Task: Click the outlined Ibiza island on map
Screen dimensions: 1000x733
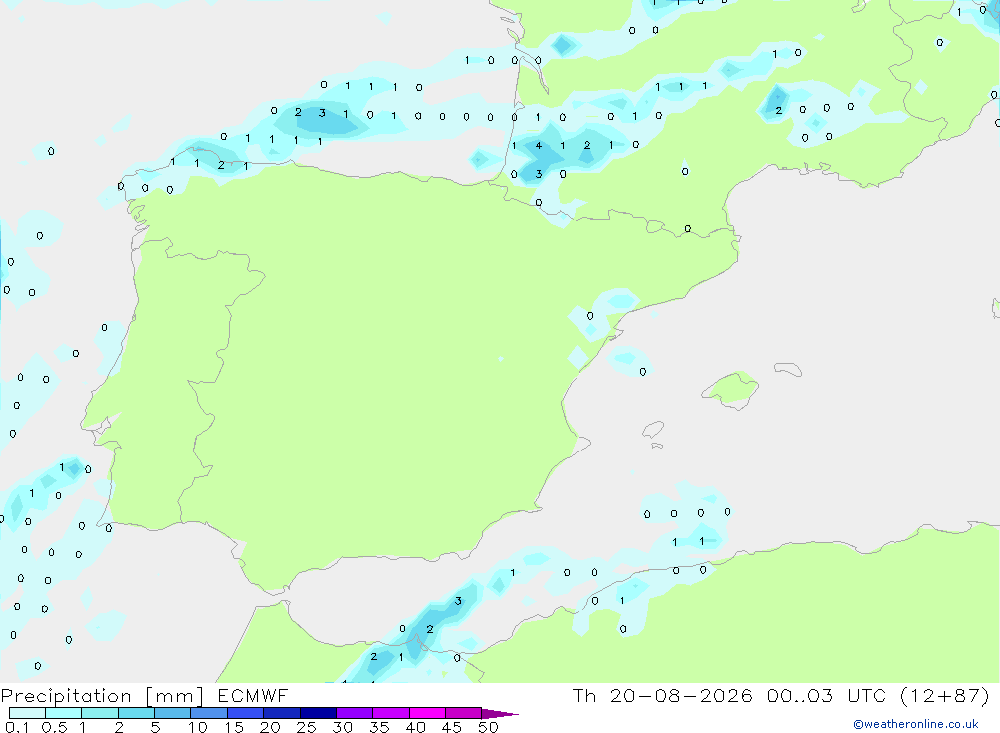Action: point(653,430)
